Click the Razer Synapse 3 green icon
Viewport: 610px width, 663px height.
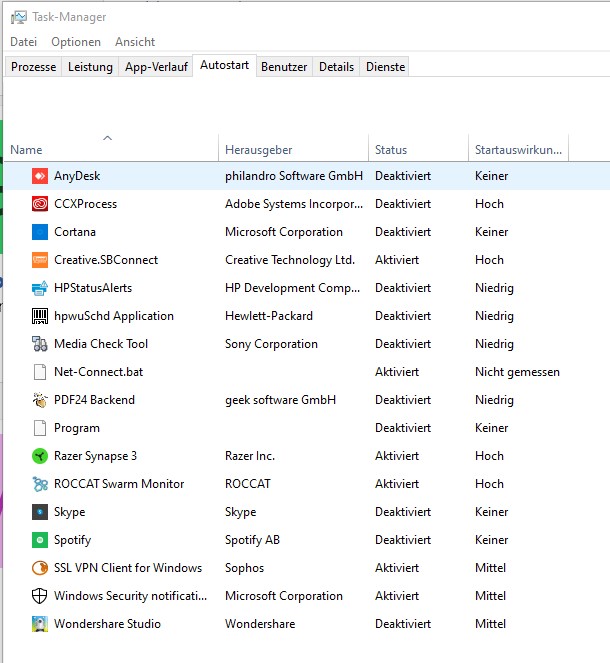point(40,456)
